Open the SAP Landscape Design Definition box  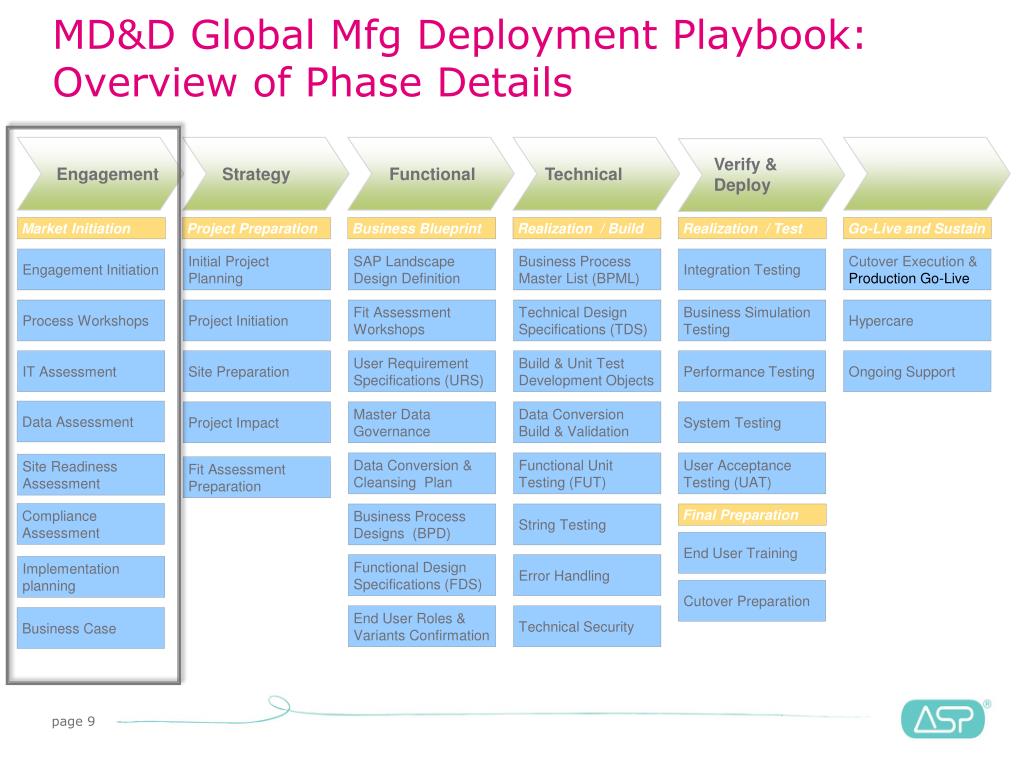[422, 269]
